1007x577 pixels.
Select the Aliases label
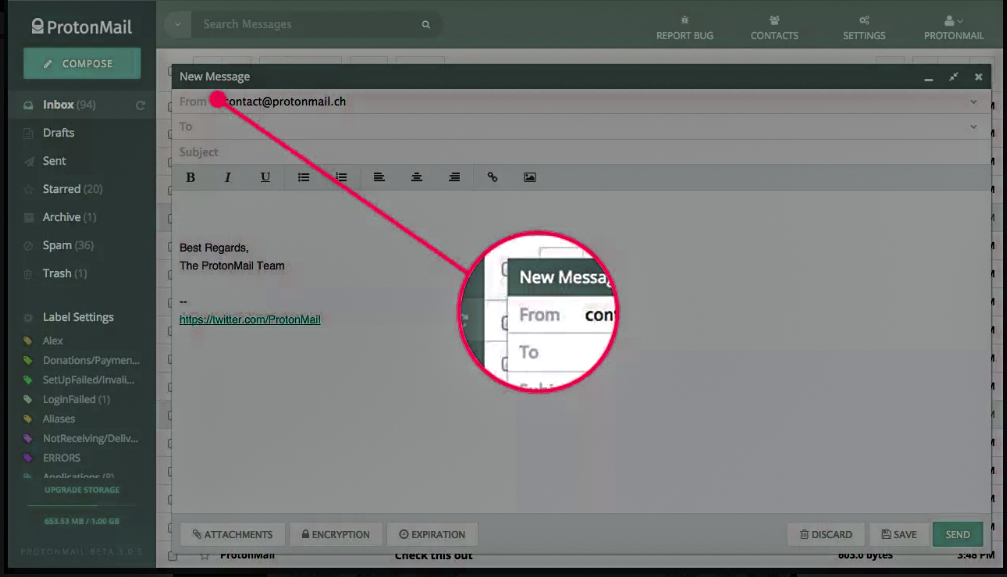[58, 419]
